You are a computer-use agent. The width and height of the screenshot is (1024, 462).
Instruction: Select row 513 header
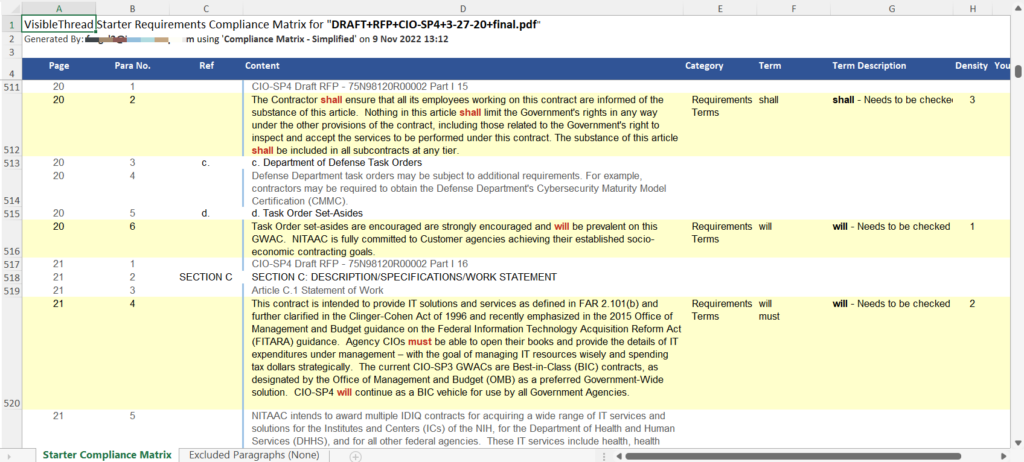click(10, 163)
